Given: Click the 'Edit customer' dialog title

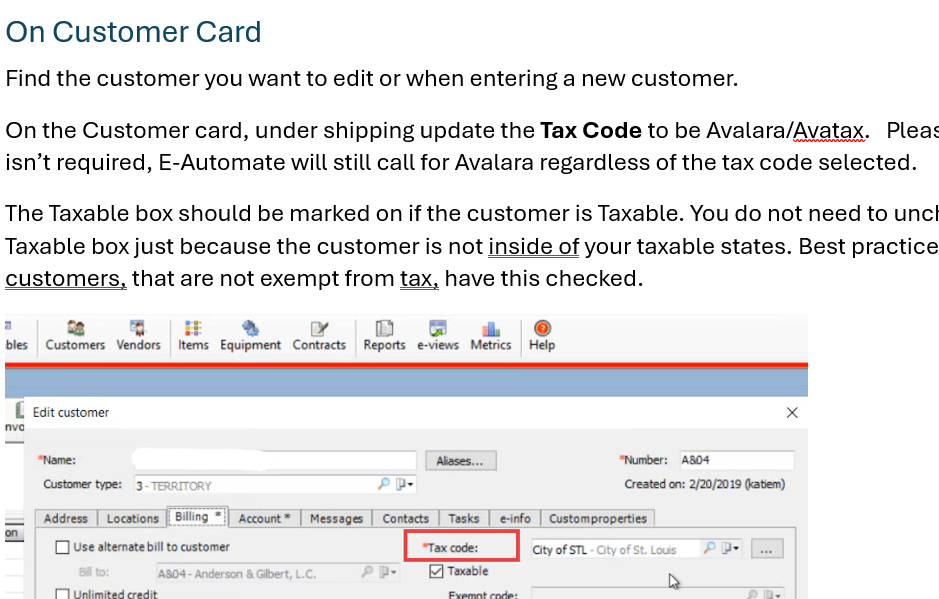Looking at the screenshot, I should (71, 412).
